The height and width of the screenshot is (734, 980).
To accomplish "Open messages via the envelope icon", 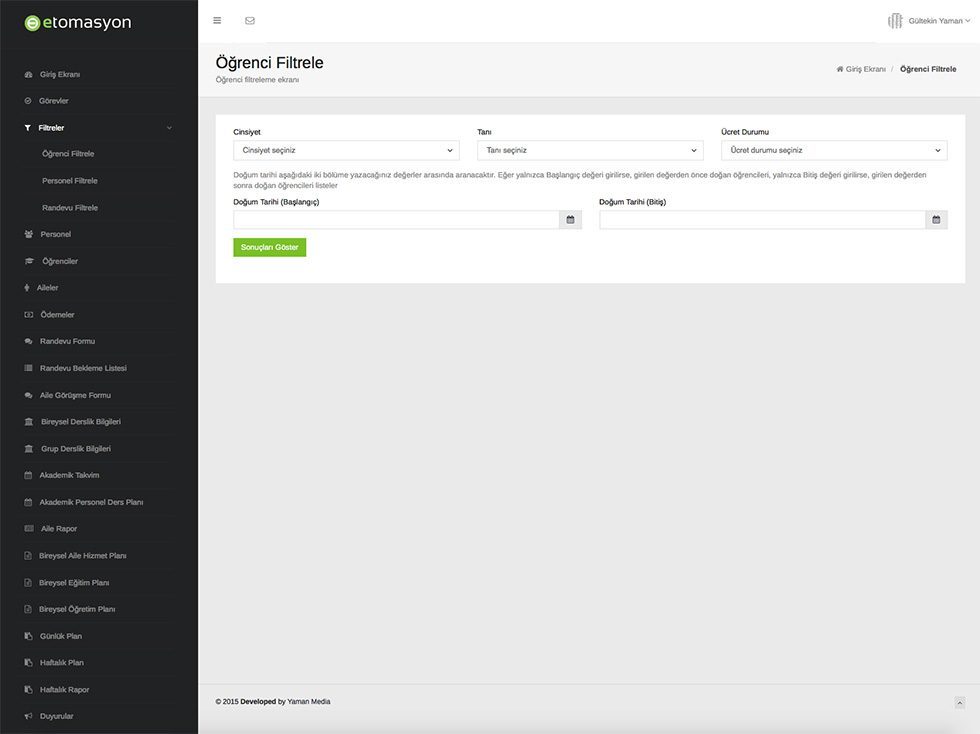I will point(250,21).
